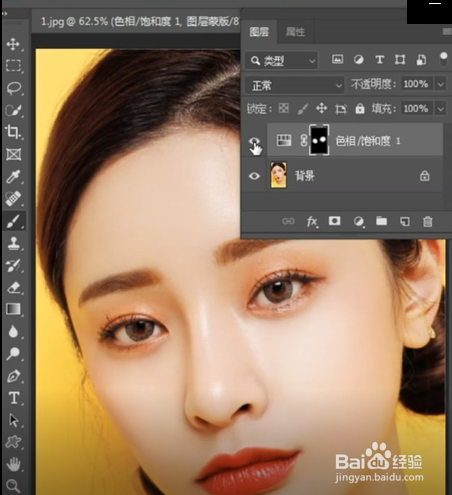
Task: Create new fill or adjustment layer
Action: click(x=359, y=221)
